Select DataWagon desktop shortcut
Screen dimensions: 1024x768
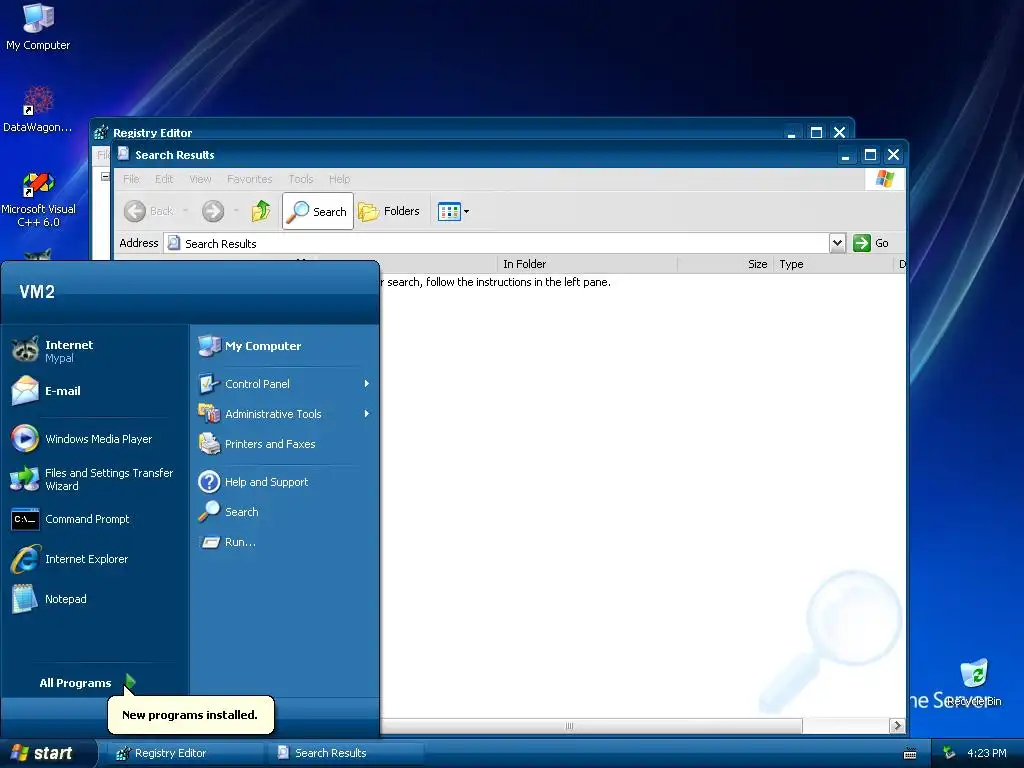38,108
